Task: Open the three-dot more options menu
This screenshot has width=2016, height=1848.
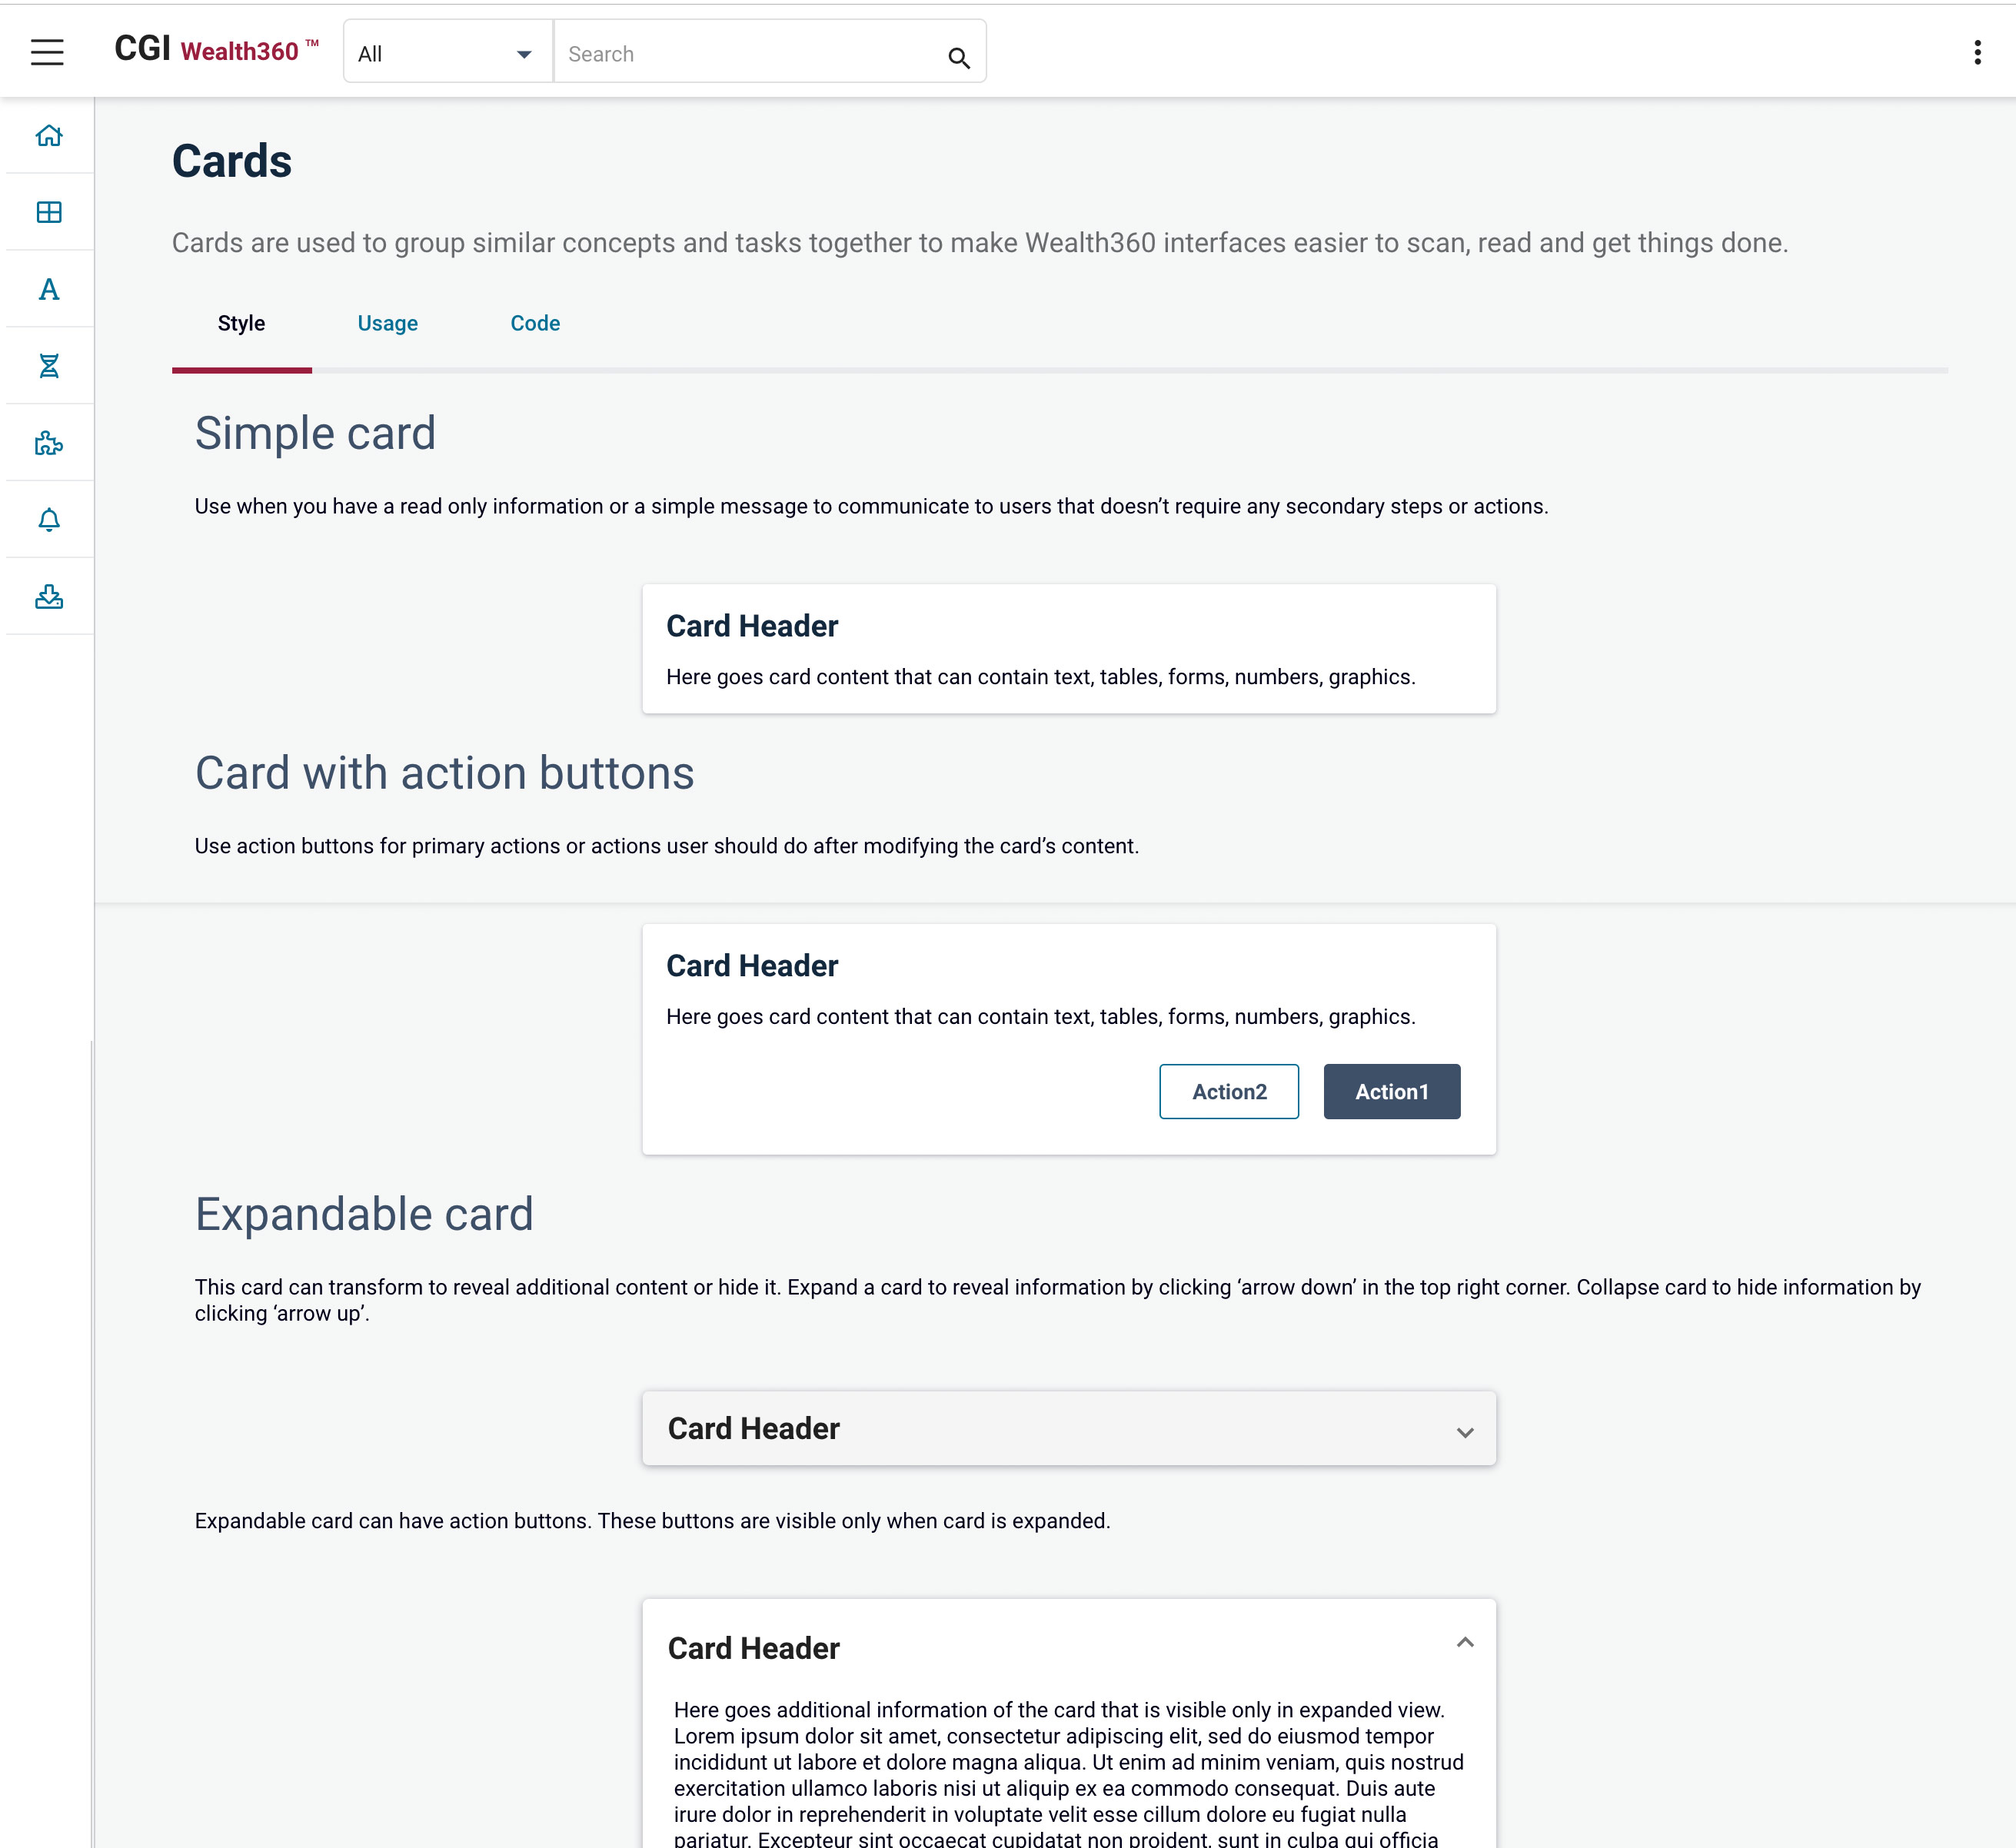Action: click(x=1977, y=52)
